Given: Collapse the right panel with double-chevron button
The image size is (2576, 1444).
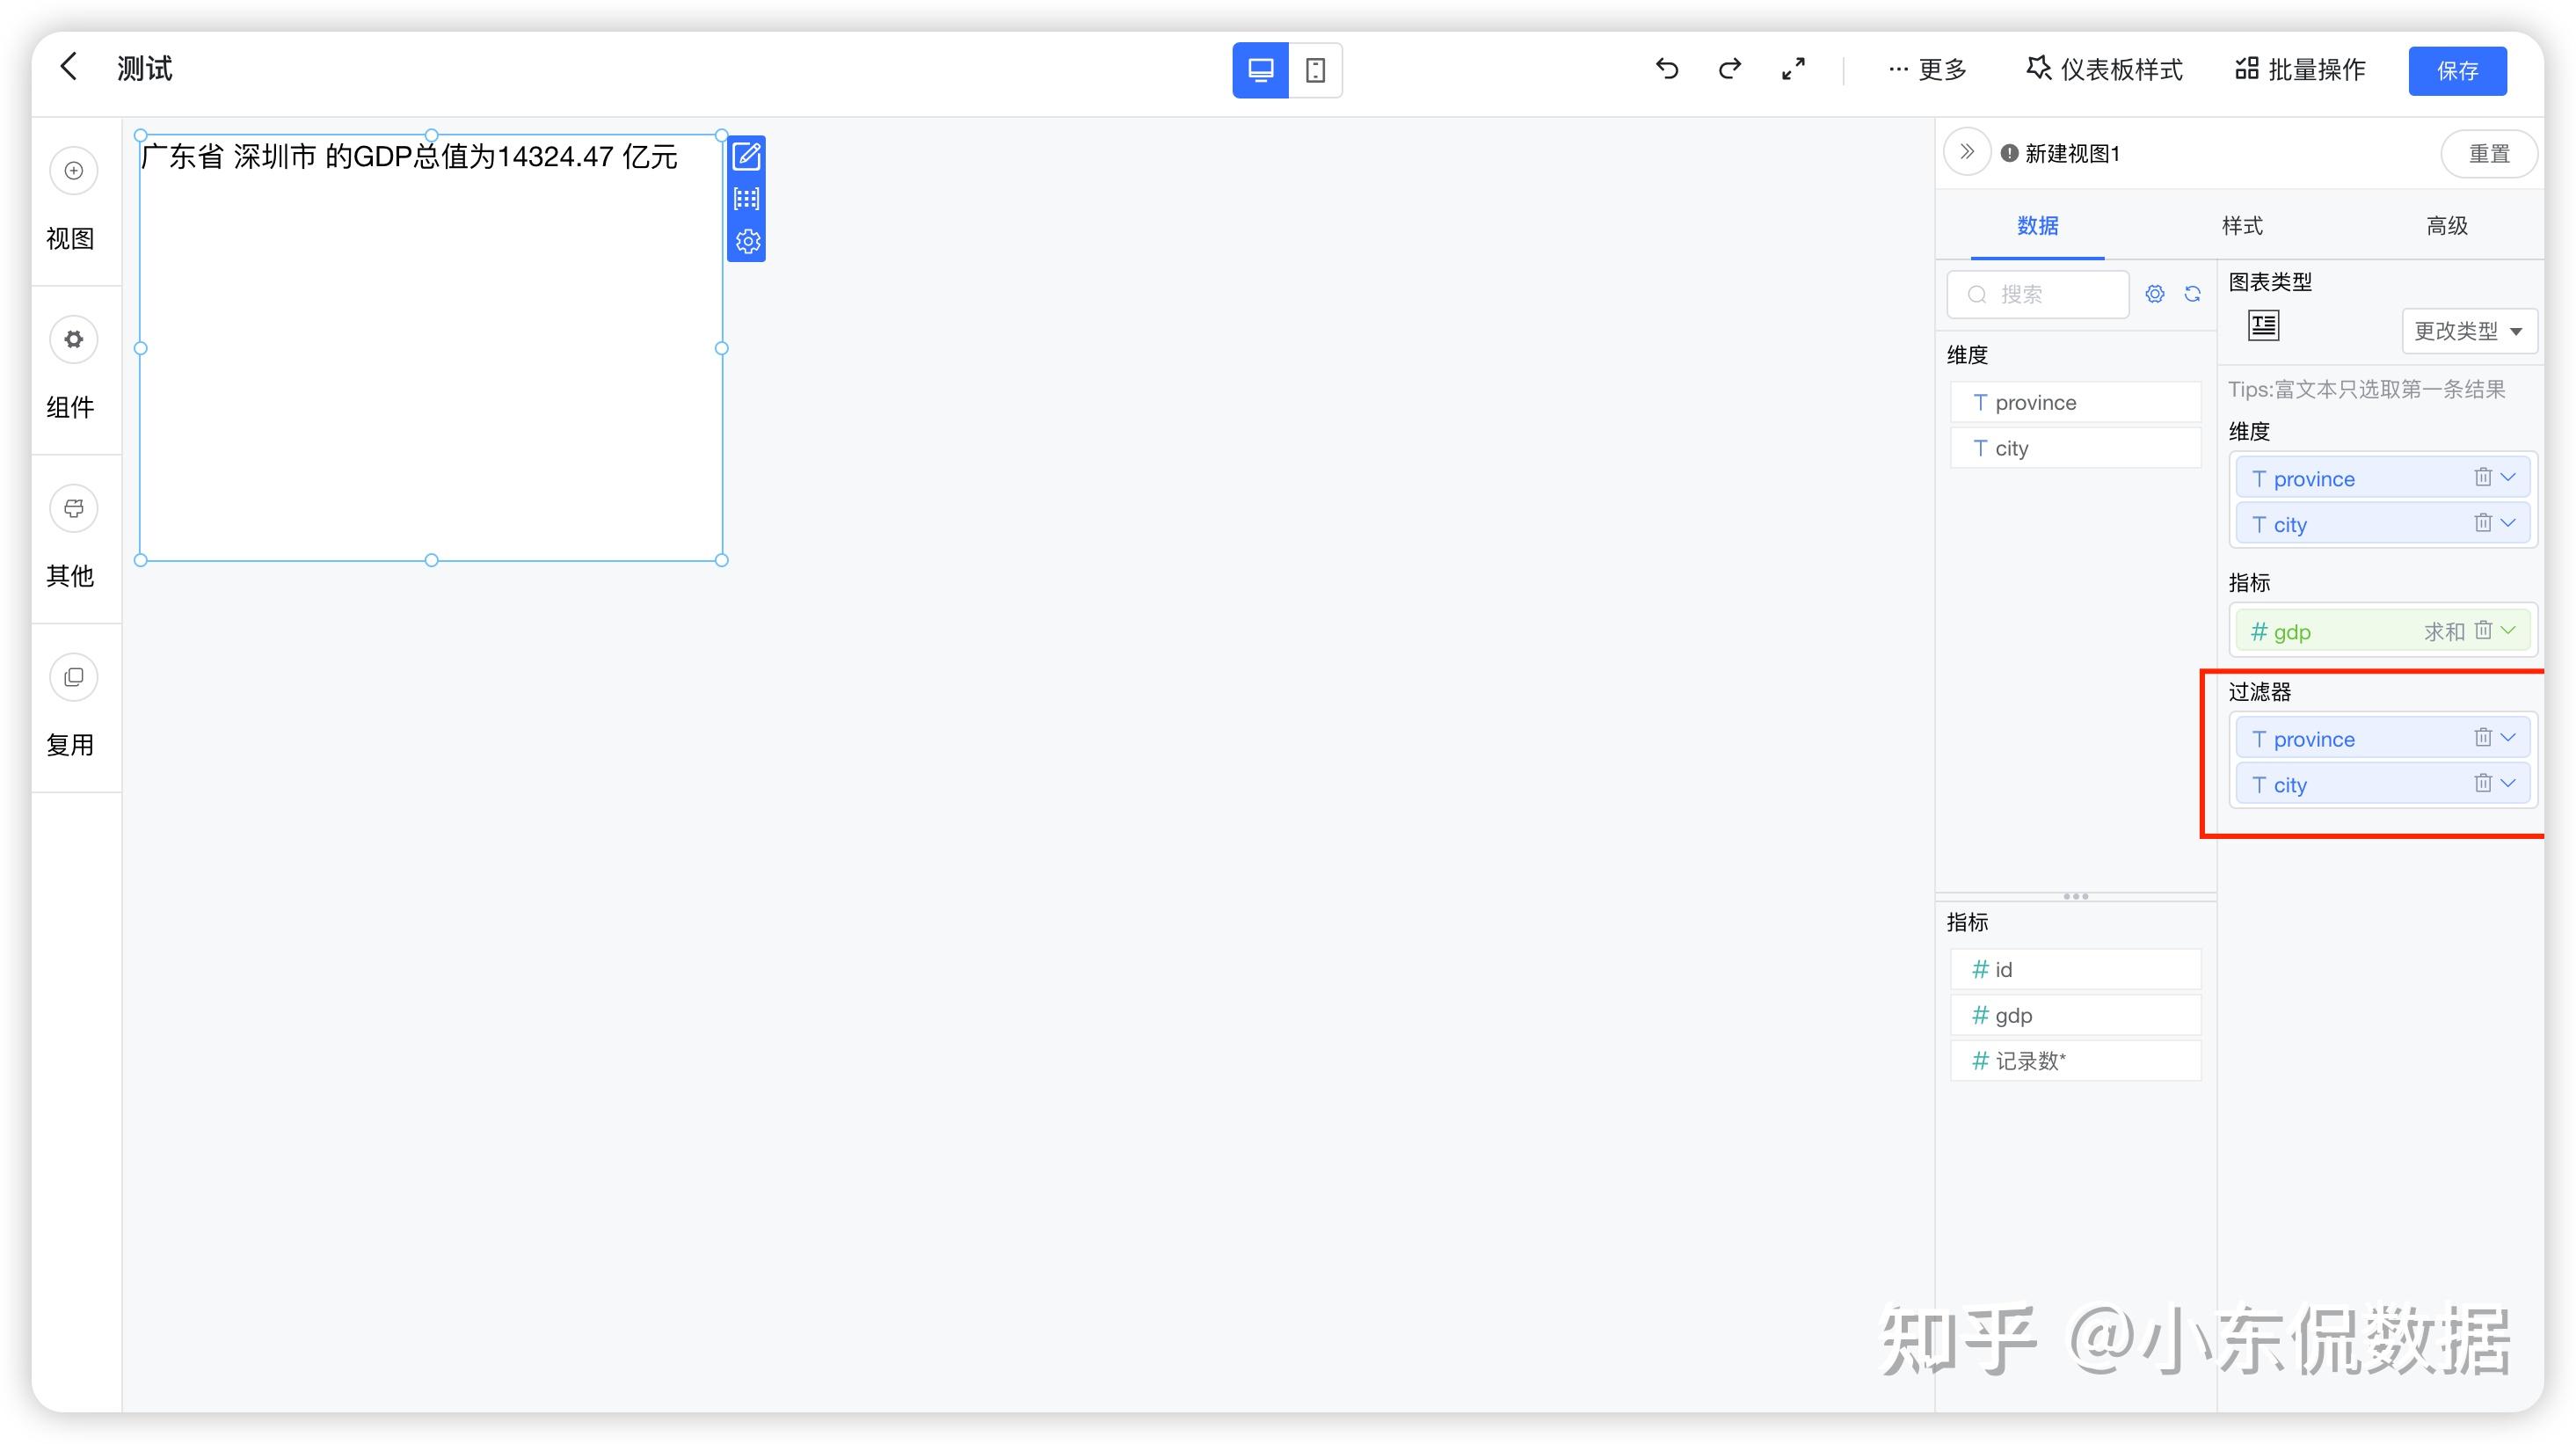Looking at the screenshot, I should 1966,152.
